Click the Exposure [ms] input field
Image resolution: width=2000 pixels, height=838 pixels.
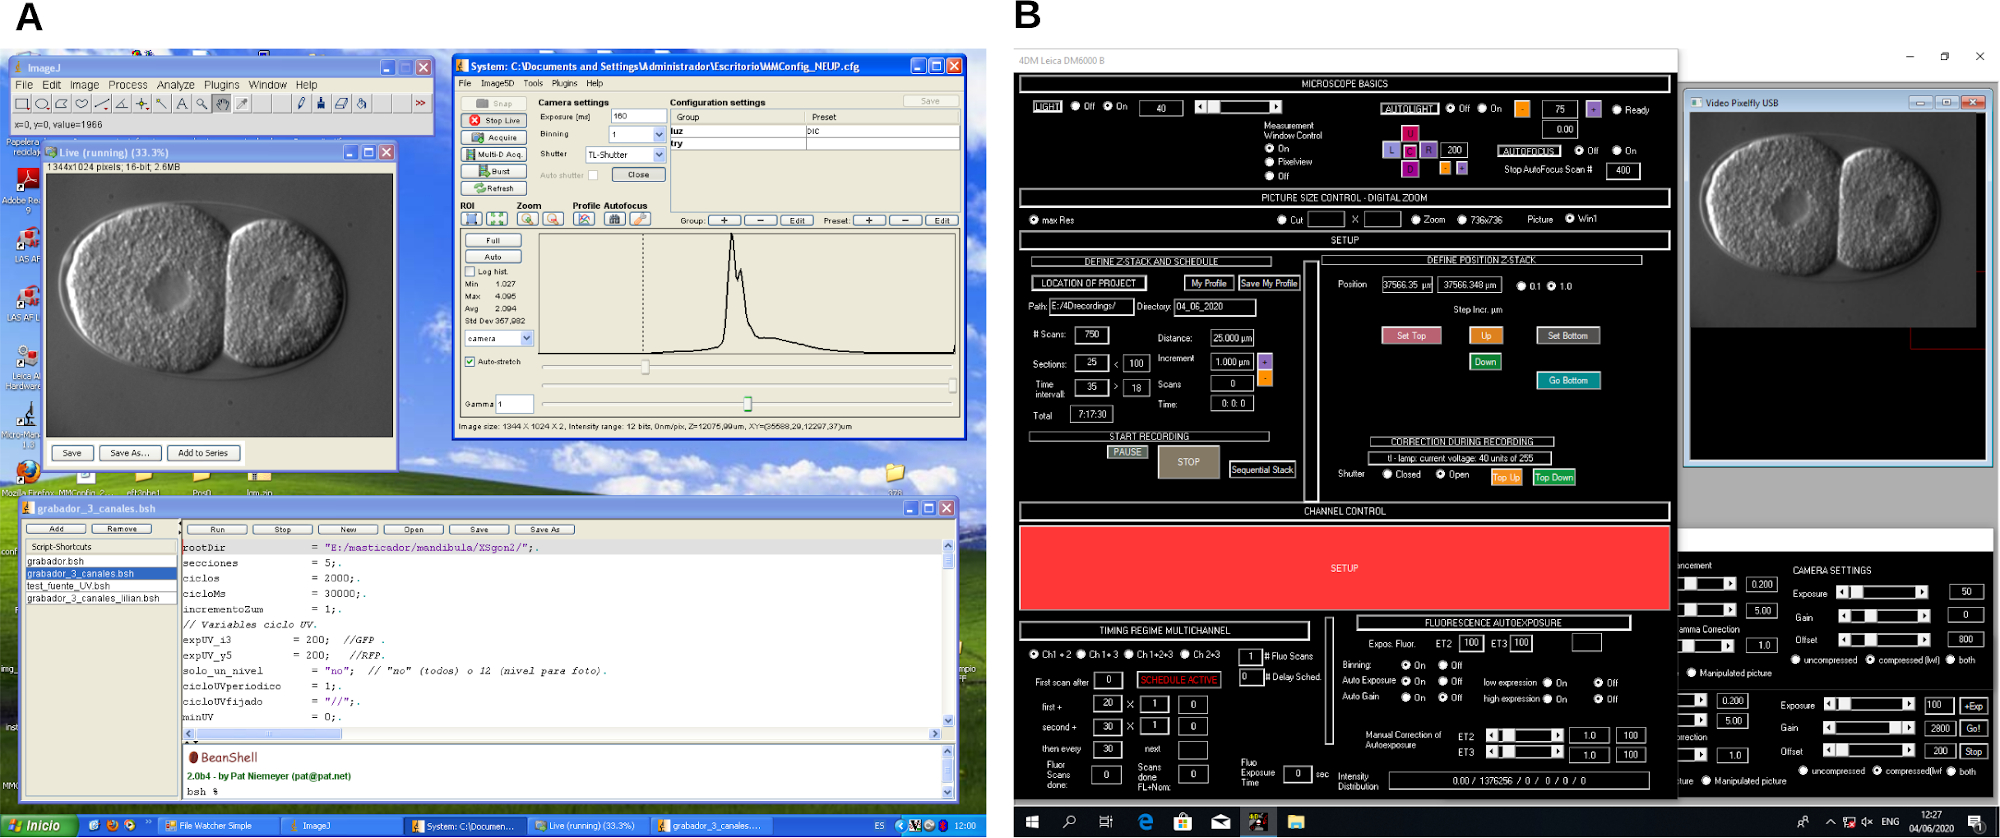638,116
